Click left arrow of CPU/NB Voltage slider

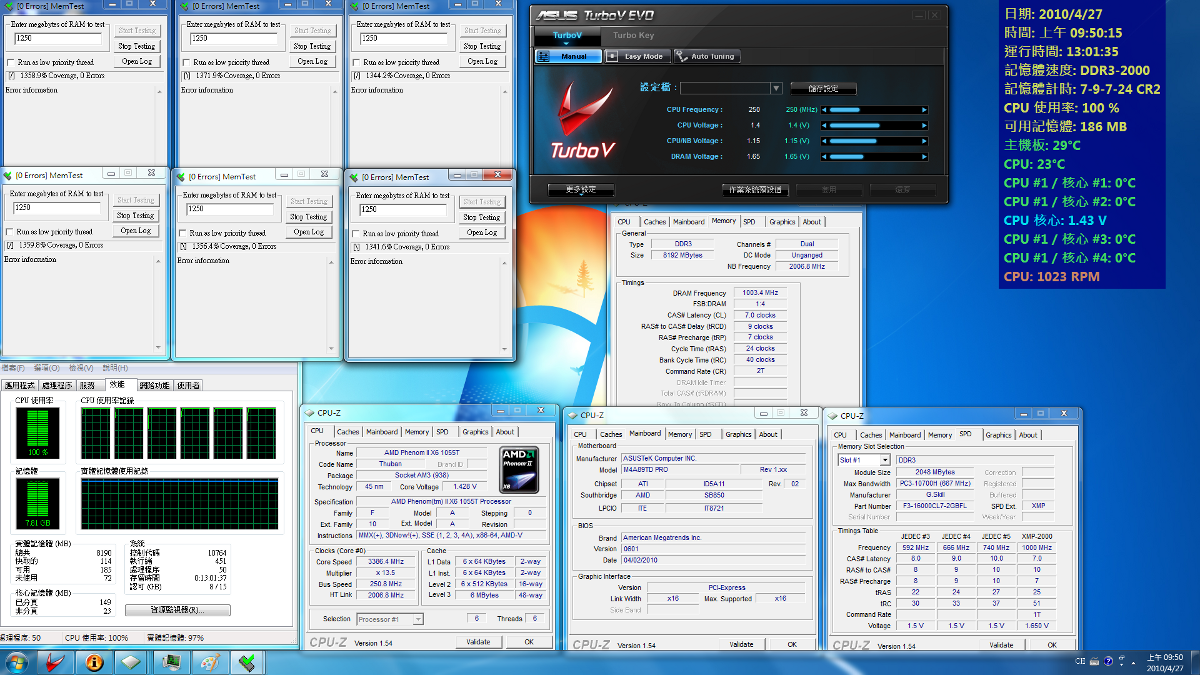tap(825, 141)
